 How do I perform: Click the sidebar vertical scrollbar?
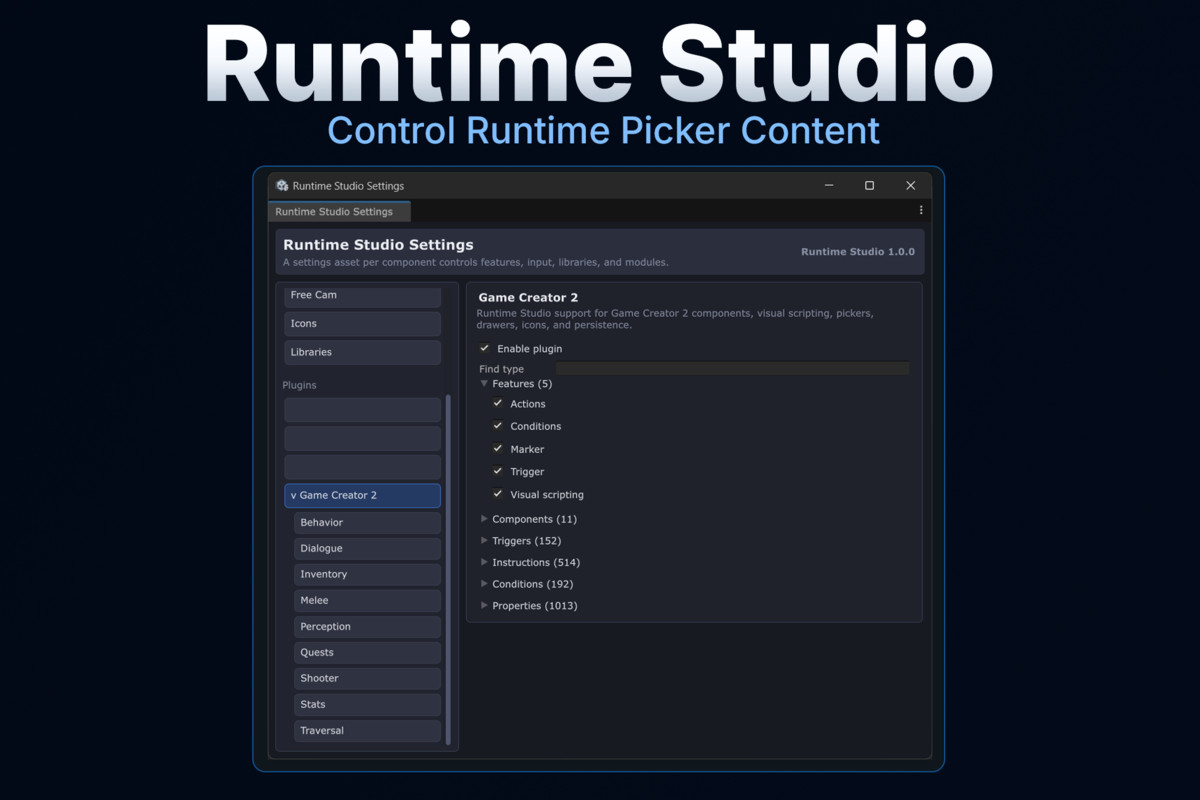(448, 569)
